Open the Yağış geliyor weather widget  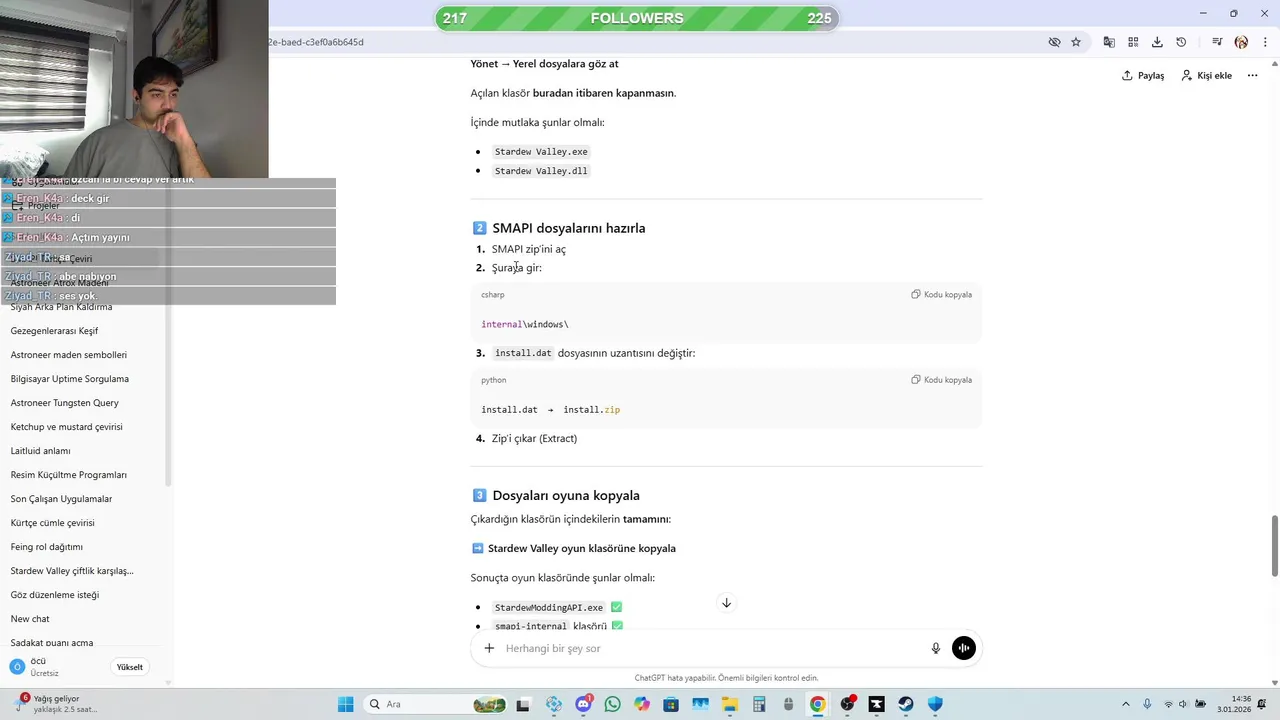pos(55,704)
